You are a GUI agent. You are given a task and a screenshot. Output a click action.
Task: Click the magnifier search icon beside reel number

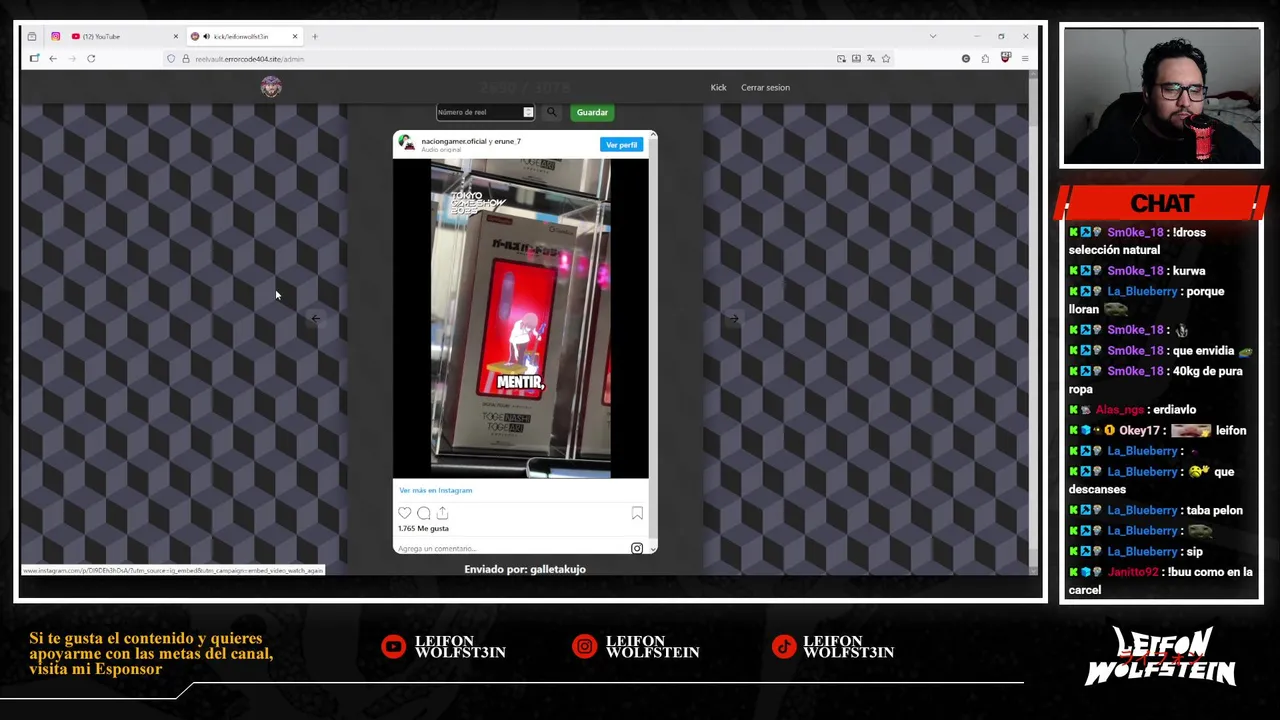click(551, 112)
